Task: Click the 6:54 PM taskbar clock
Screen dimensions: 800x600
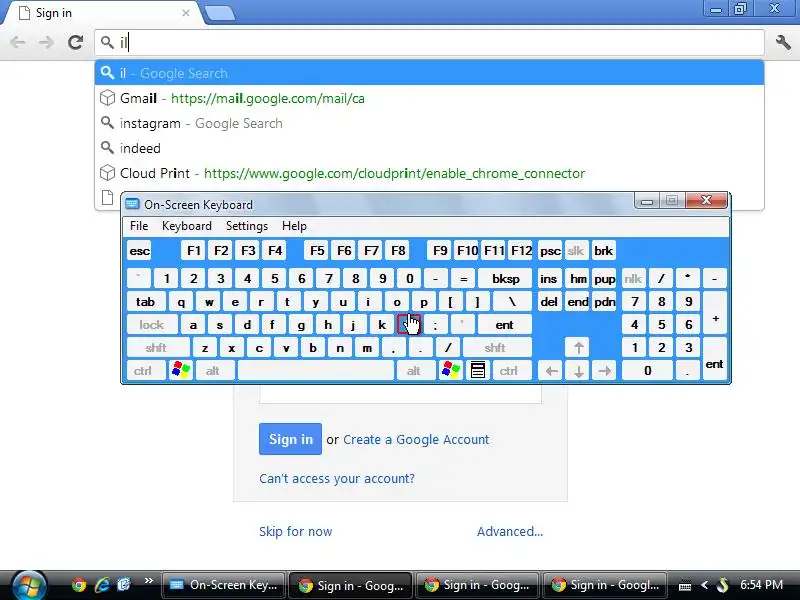Action: point(761,585)
